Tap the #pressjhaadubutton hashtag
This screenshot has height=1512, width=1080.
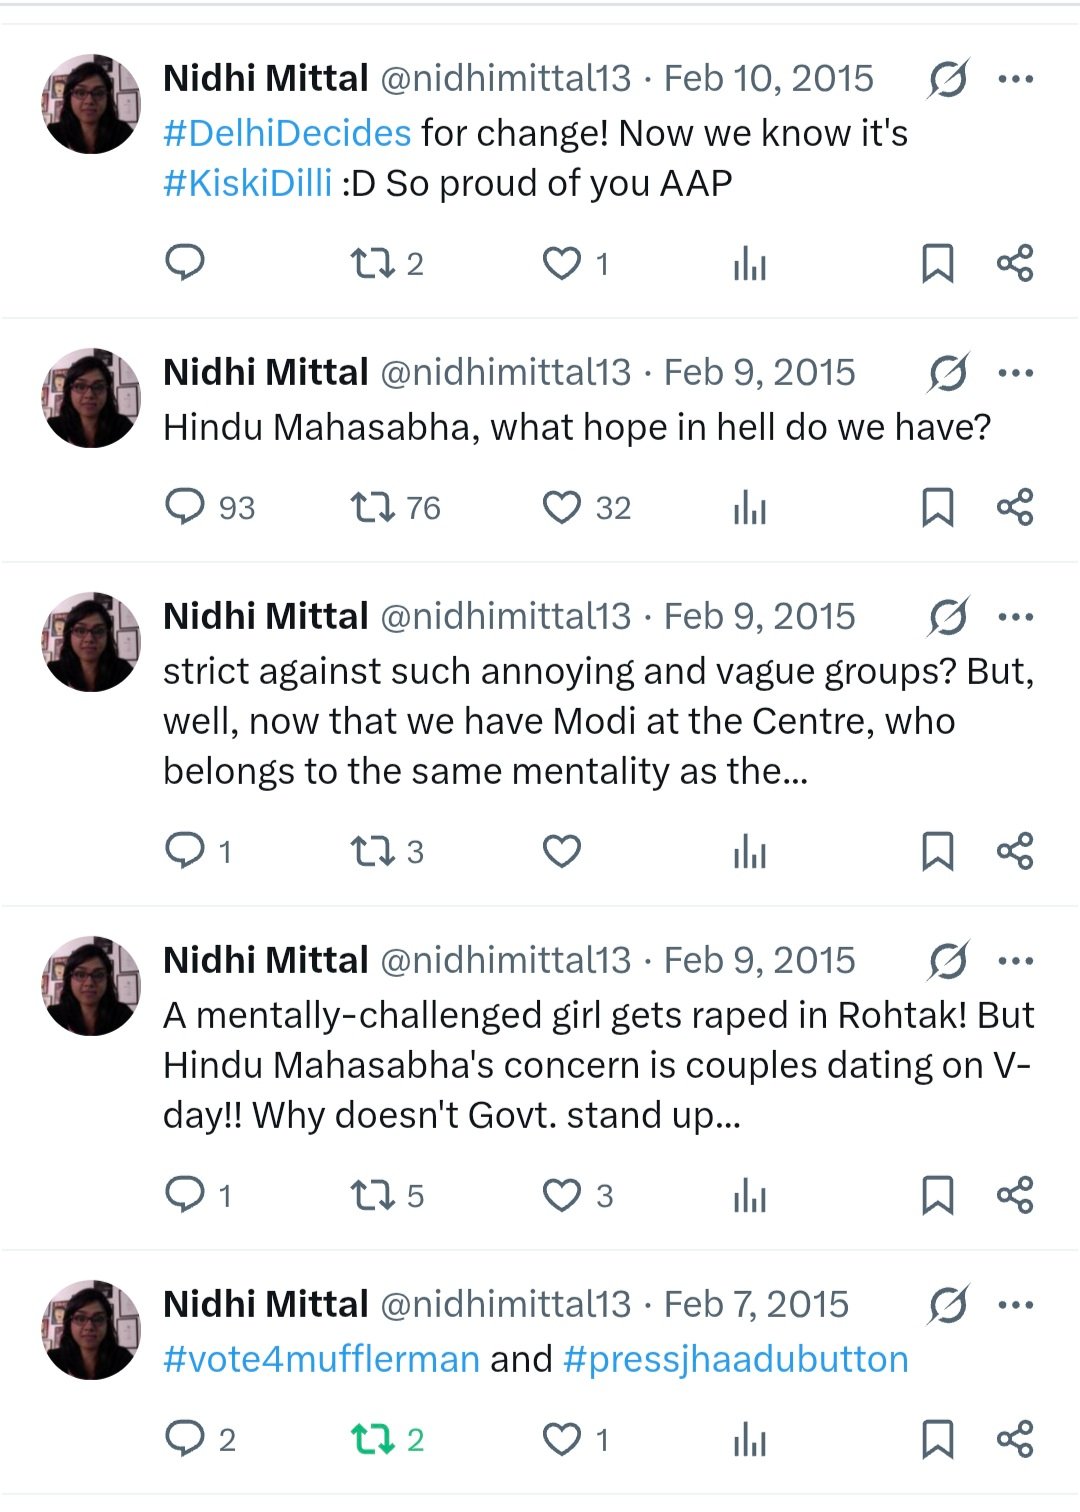point(735,1359)
